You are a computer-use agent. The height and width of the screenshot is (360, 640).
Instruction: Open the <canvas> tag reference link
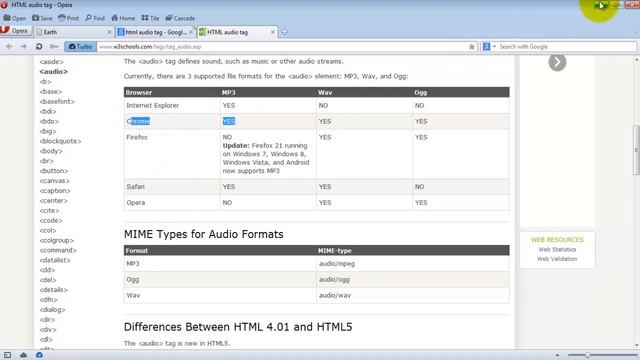tap(55, 180)
